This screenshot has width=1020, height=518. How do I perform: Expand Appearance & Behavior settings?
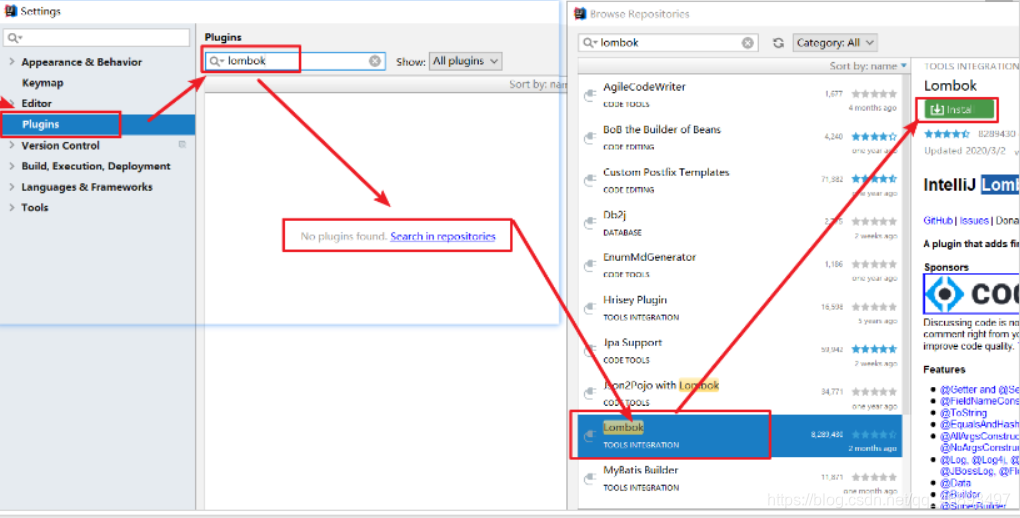12,62
